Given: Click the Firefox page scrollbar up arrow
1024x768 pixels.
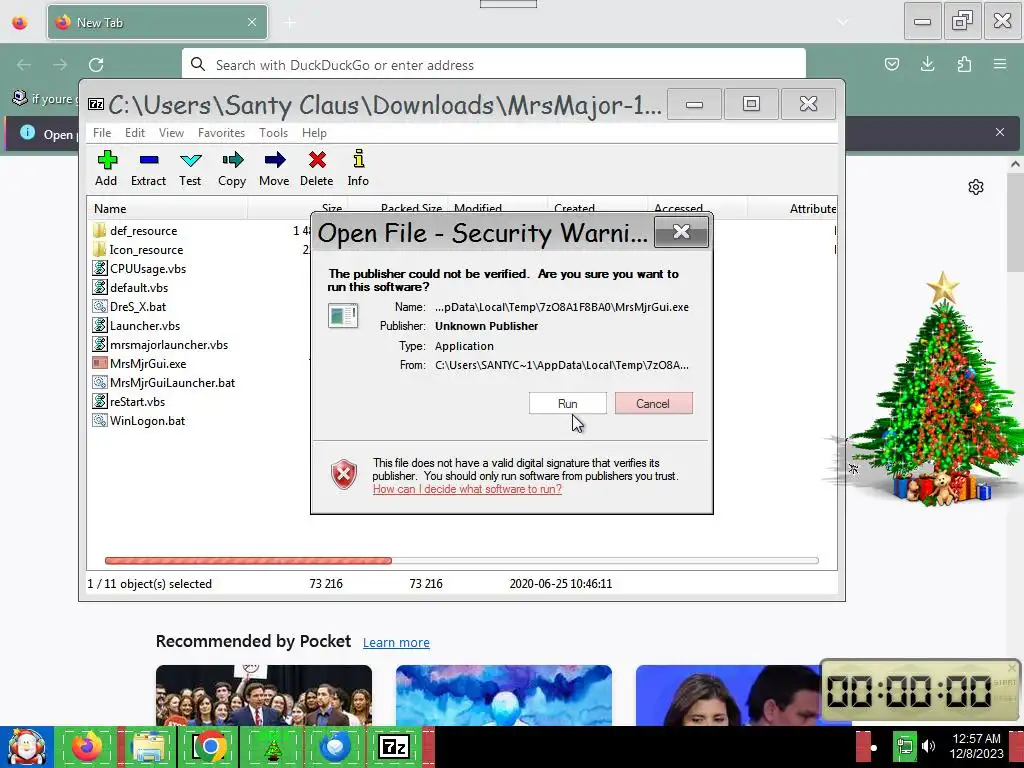Looking at the screenshot, I should point(1015,164).
